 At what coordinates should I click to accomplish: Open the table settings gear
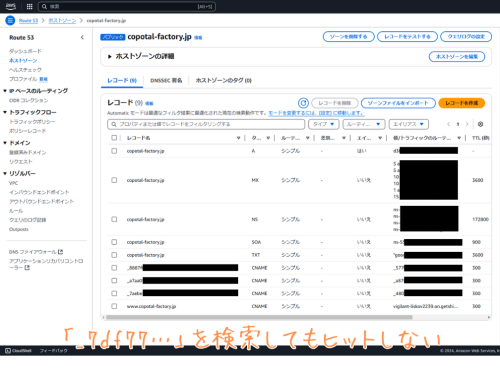pyautogui.click(x=480, y=124)
